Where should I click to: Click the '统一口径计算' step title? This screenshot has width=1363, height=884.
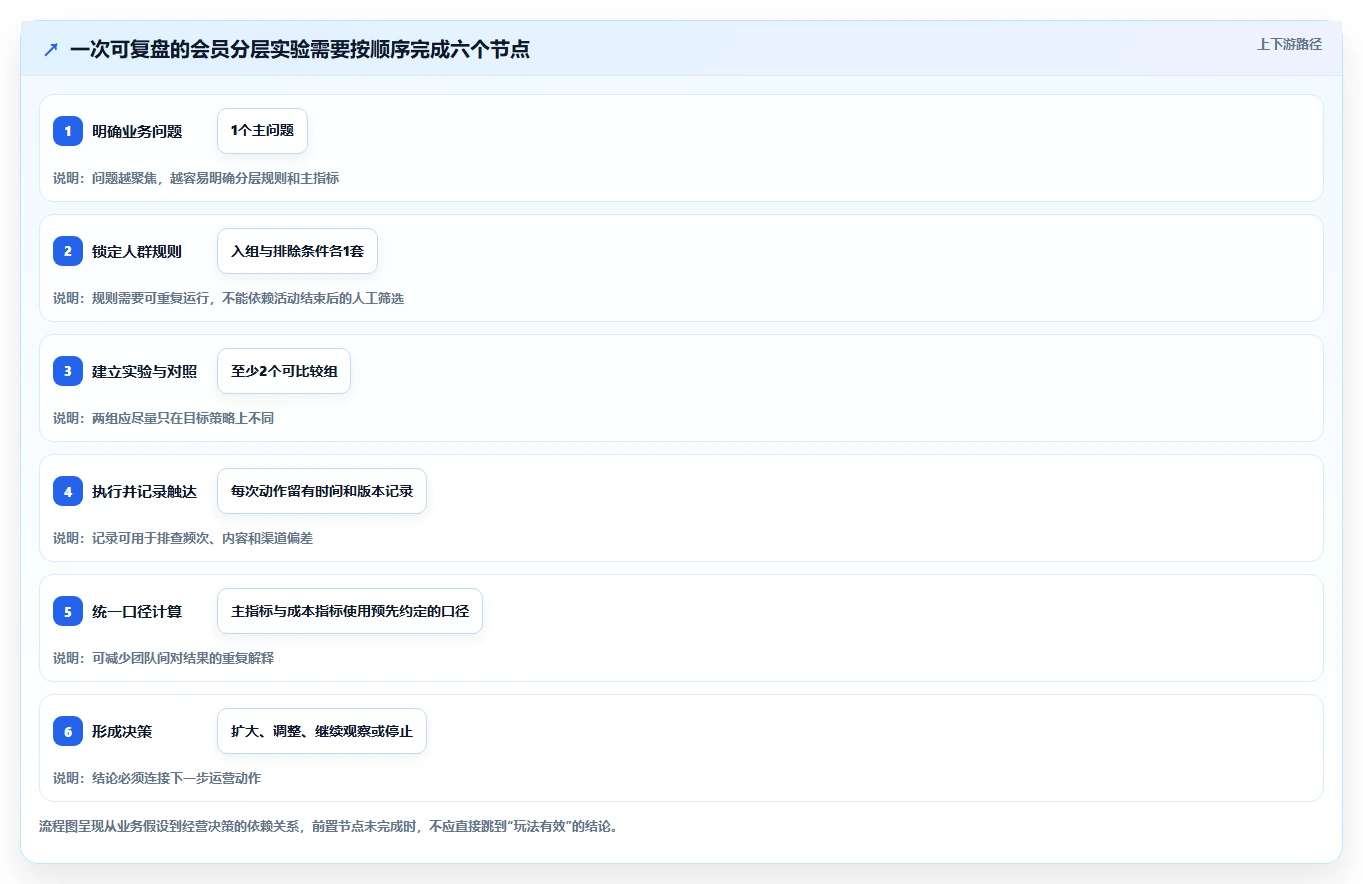pos(137,611)
